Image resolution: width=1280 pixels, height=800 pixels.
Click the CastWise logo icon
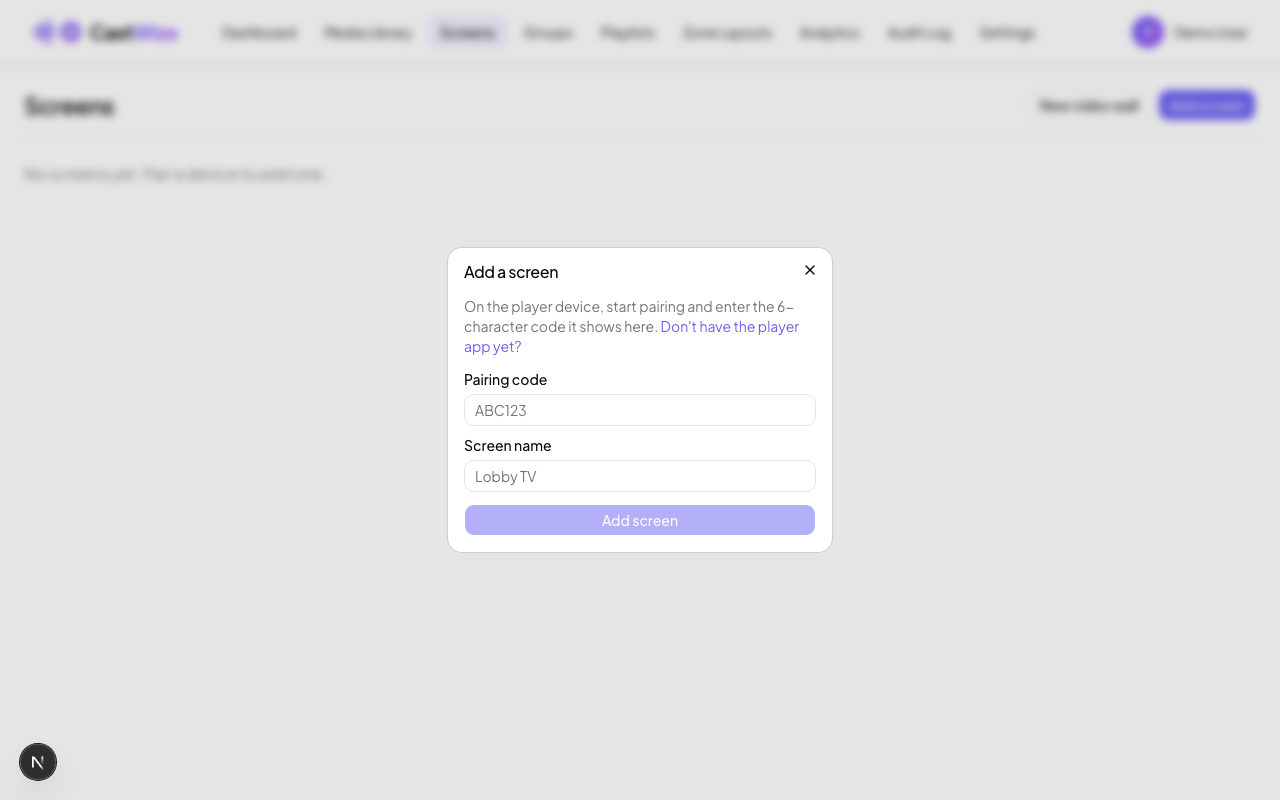click(x=57, y=32)
